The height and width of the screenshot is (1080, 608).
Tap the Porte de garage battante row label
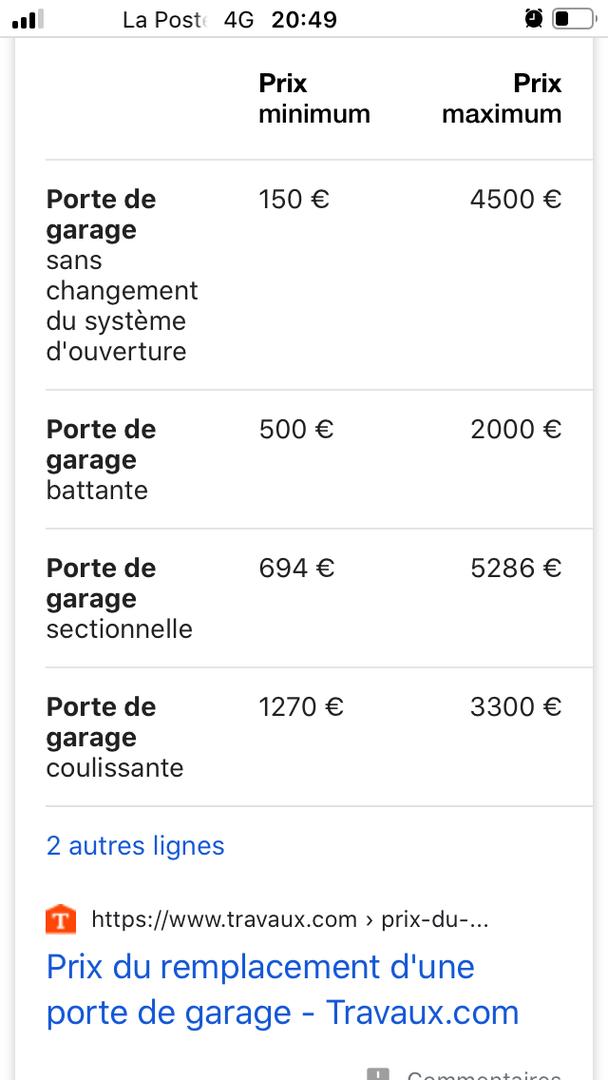pos(101,459)
